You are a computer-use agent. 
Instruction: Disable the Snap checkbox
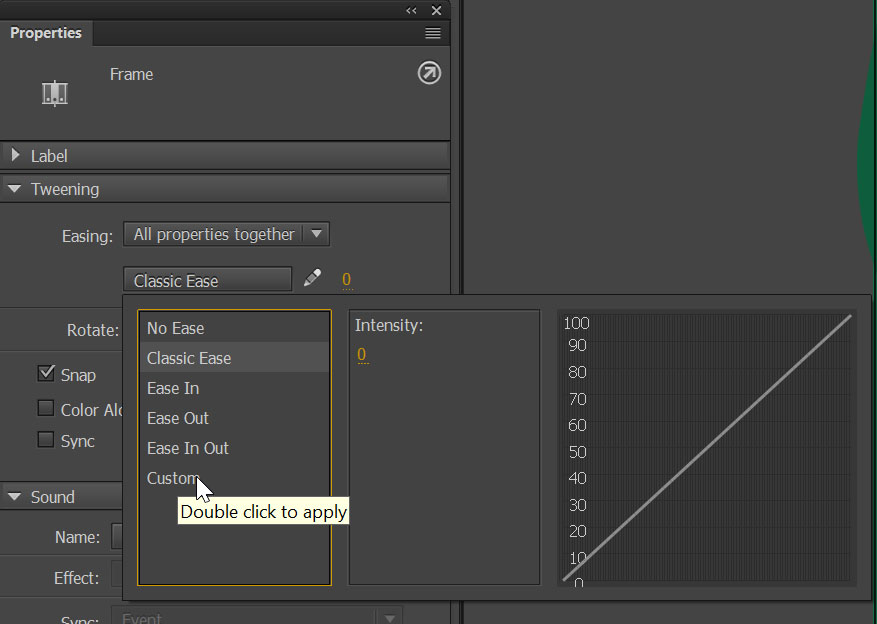point(45,373)
